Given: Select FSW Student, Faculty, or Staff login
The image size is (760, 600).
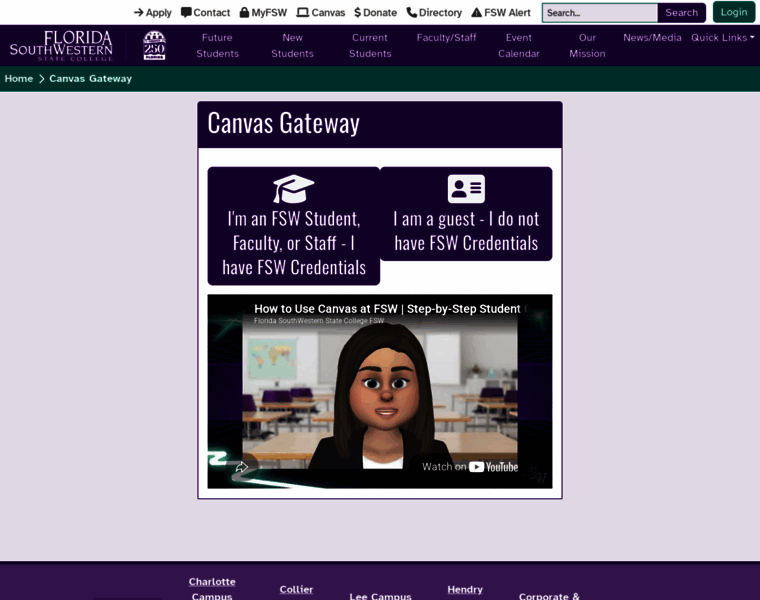Looking at the screenshot, I should pyautogui.click(x=294, y=226).
